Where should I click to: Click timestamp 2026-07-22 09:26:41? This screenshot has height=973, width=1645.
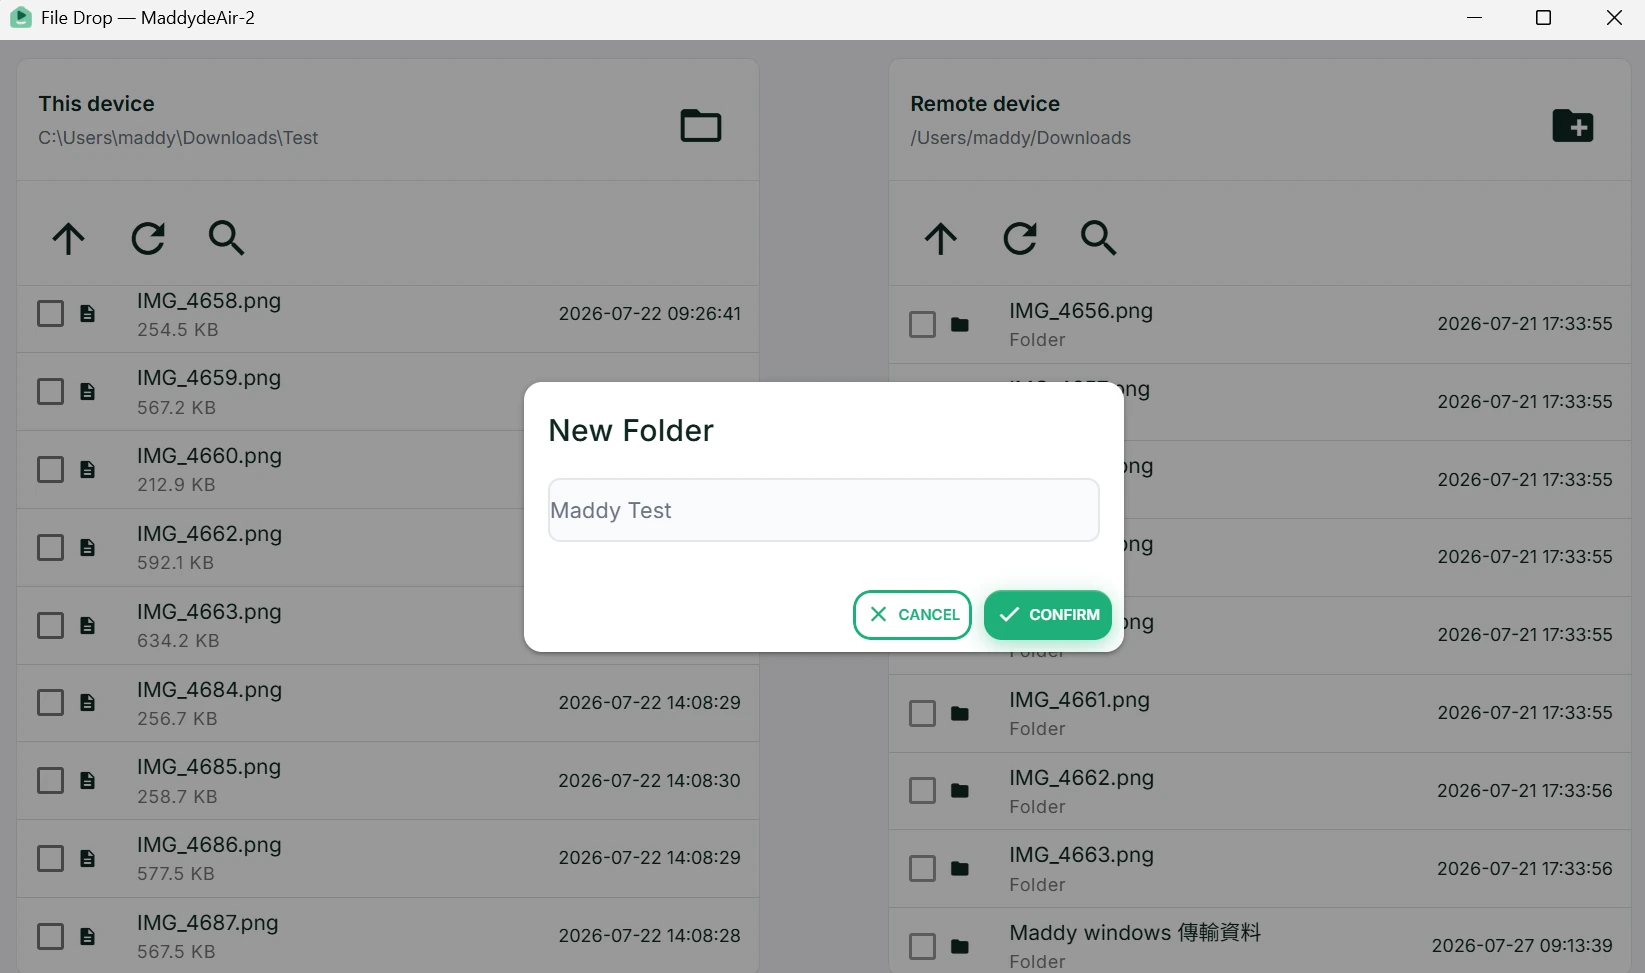(650, 314)
